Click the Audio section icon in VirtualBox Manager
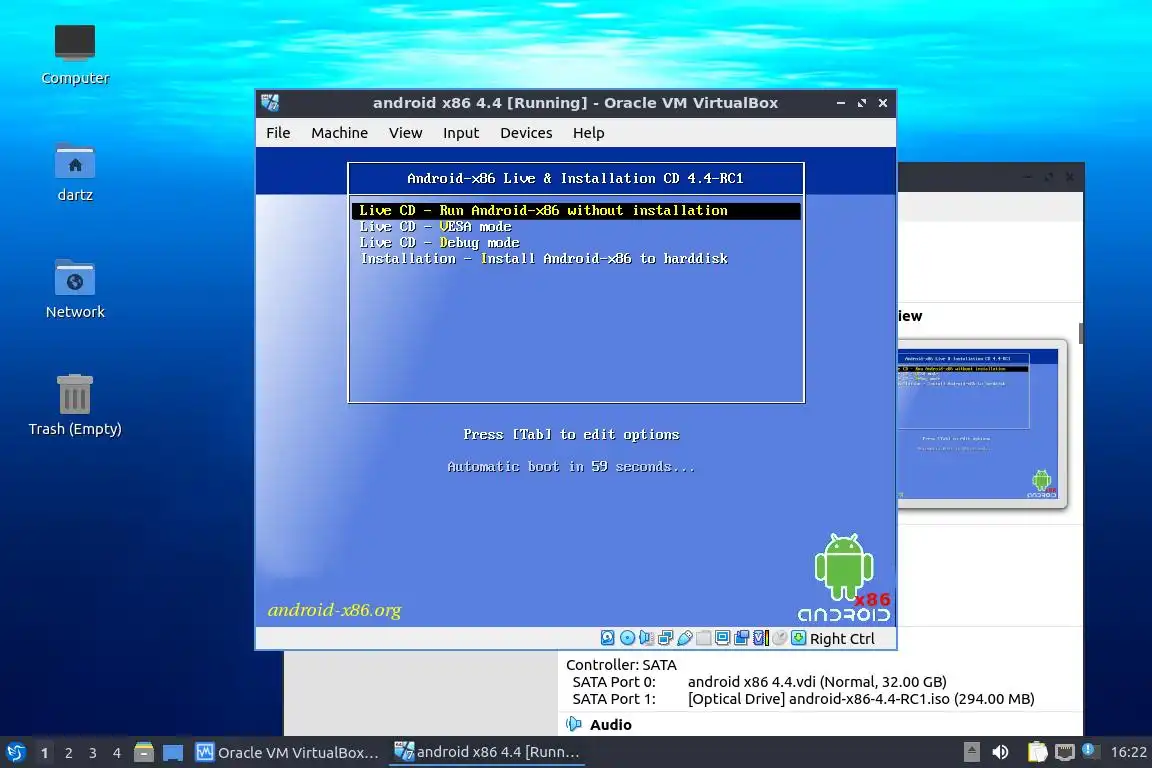 click(x=574, y=725)
